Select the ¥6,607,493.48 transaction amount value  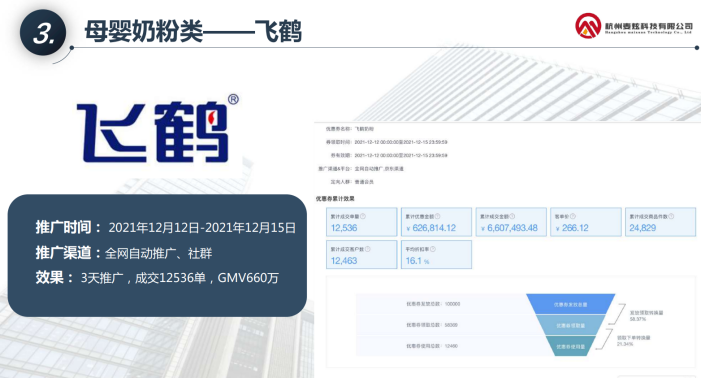pyautogui.click(x=509, y=228)
